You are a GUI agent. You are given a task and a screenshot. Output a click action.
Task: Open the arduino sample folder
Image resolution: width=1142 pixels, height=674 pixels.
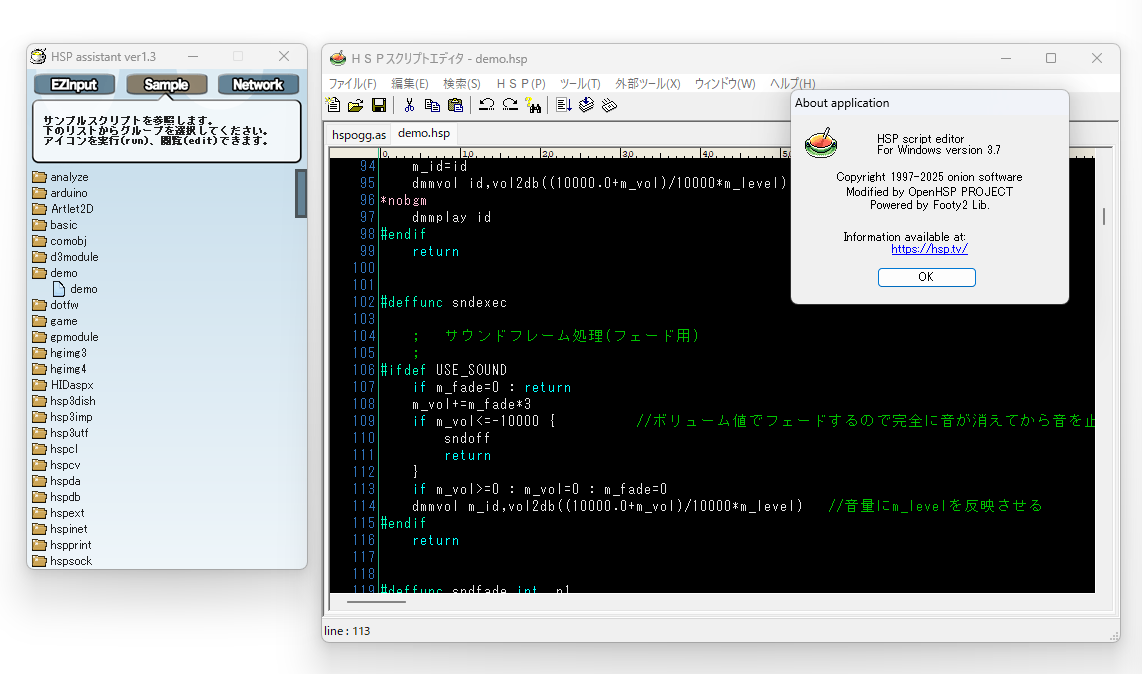(60, 193)
